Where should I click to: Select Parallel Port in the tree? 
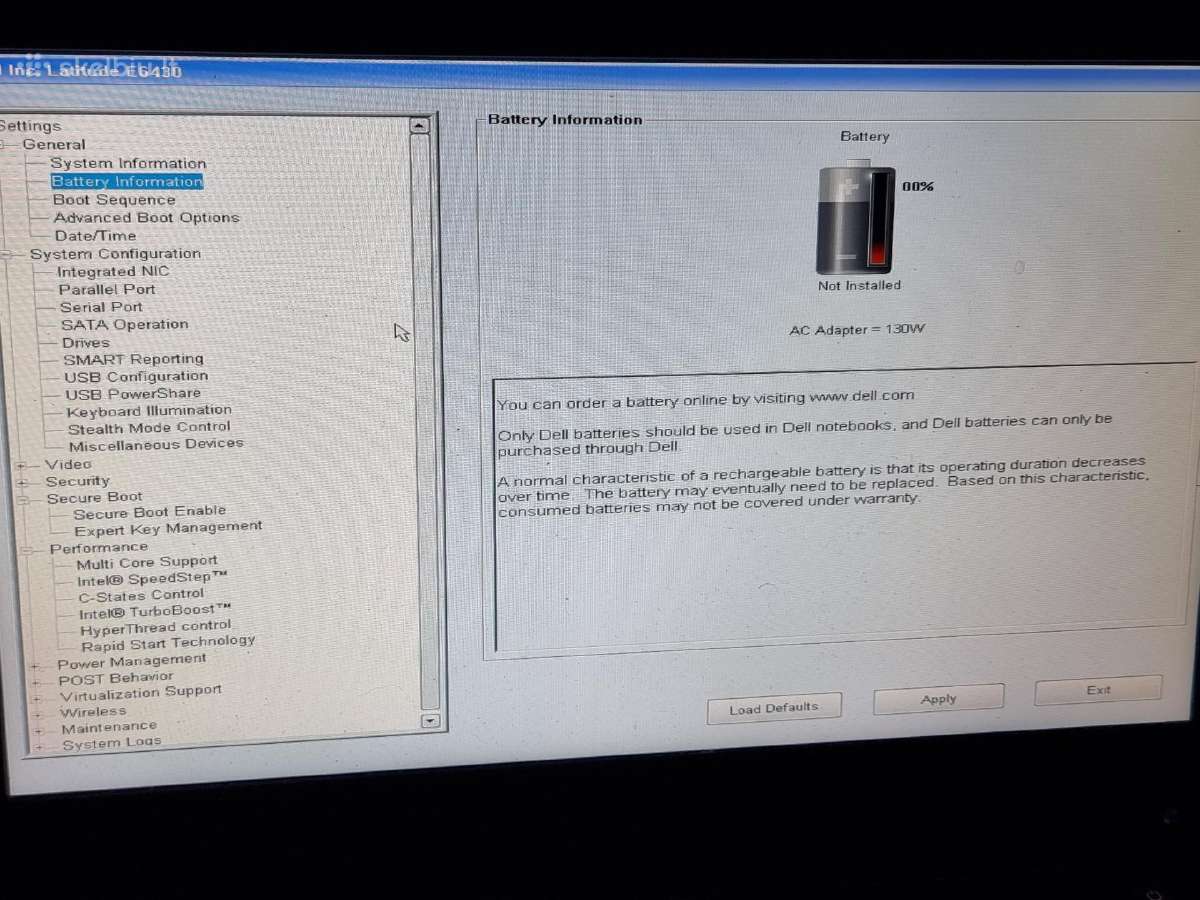107,289
